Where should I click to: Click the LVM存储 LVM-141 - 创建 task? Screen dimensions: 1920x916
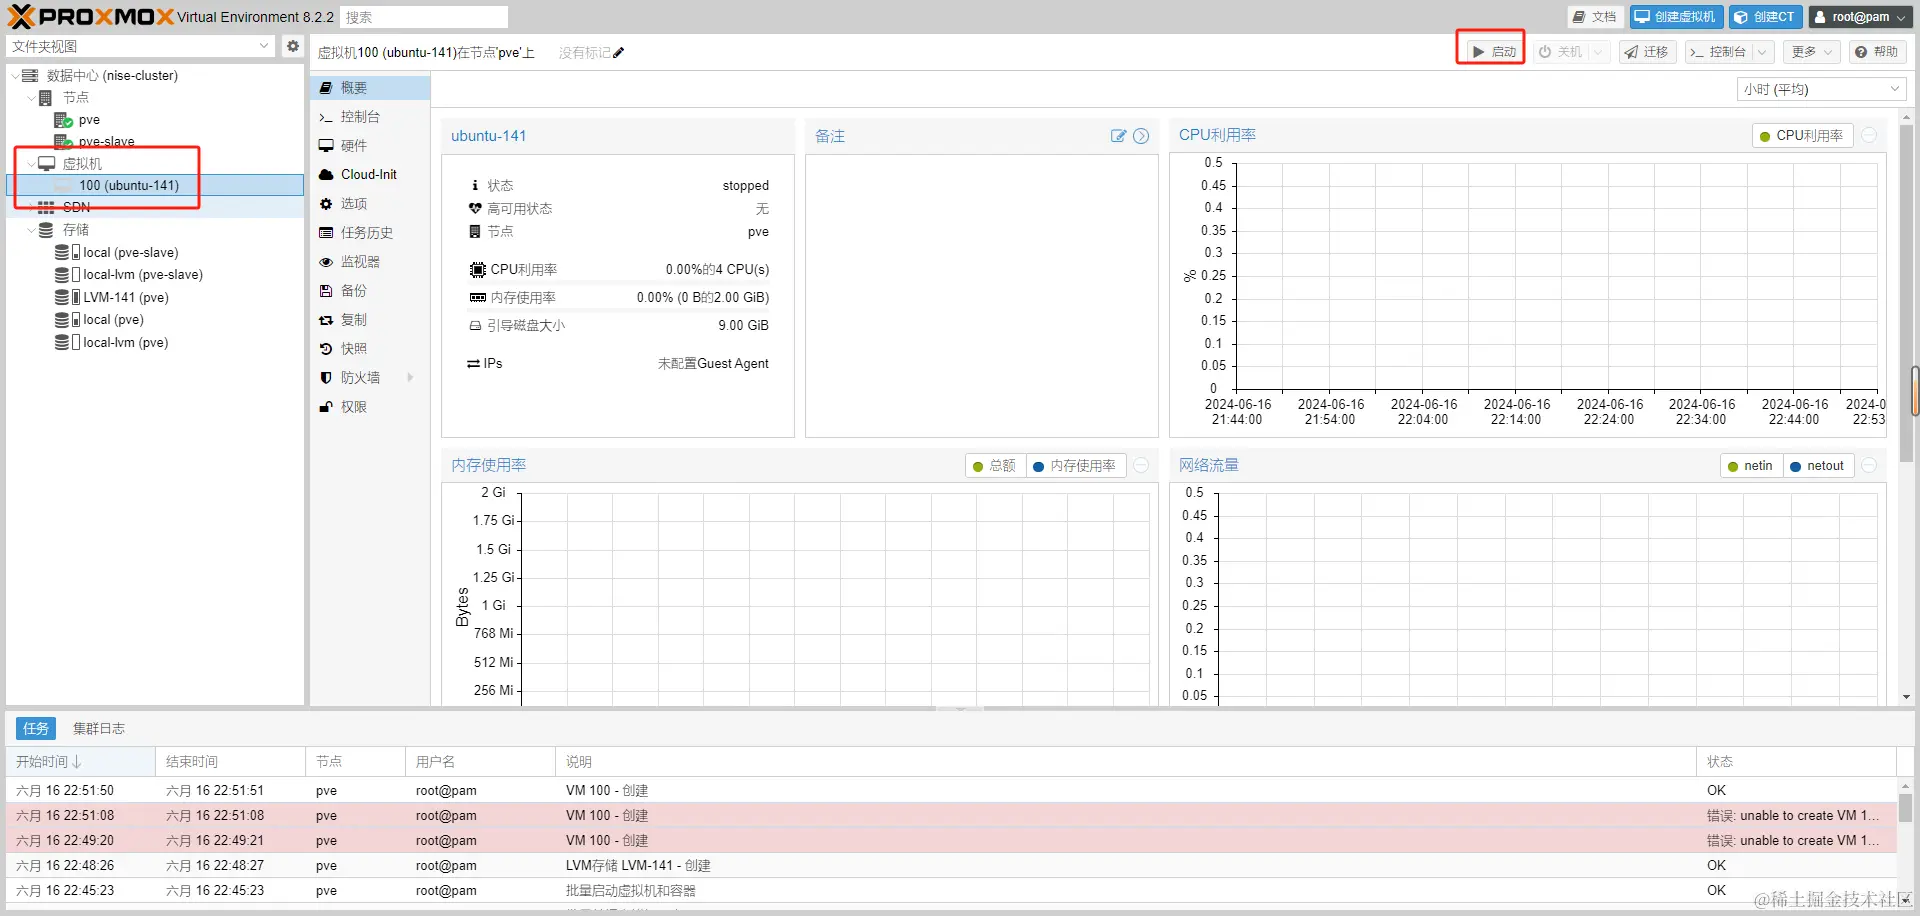point(638,866)
